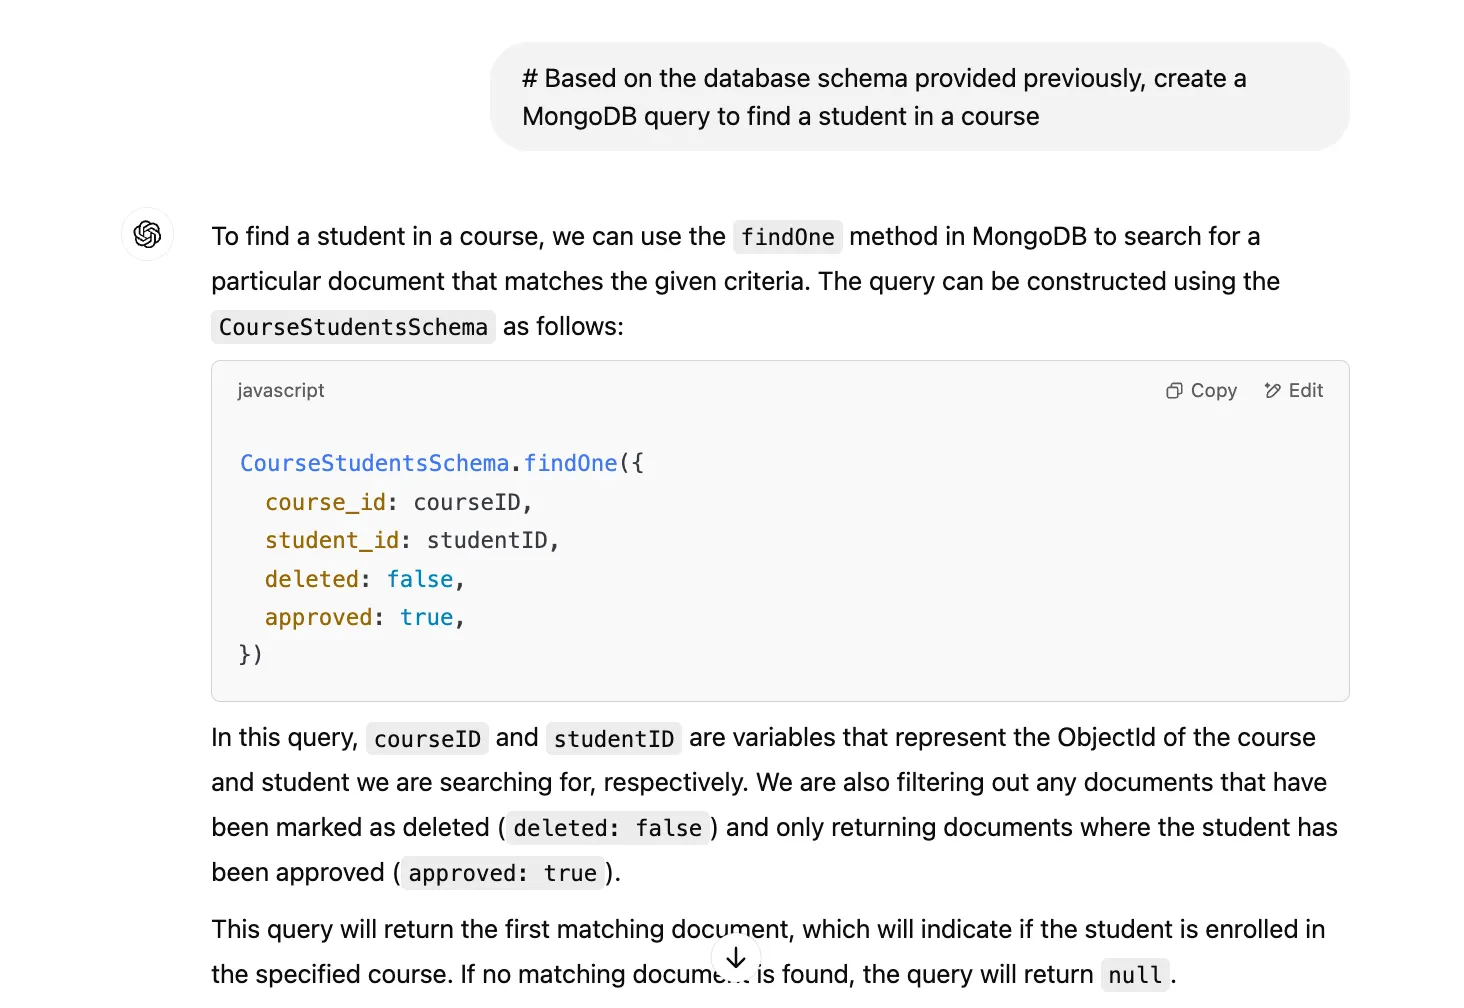Click inline CourseStudentsSchema before 'as follows'

pyautogui.click(x=353, y=327)
